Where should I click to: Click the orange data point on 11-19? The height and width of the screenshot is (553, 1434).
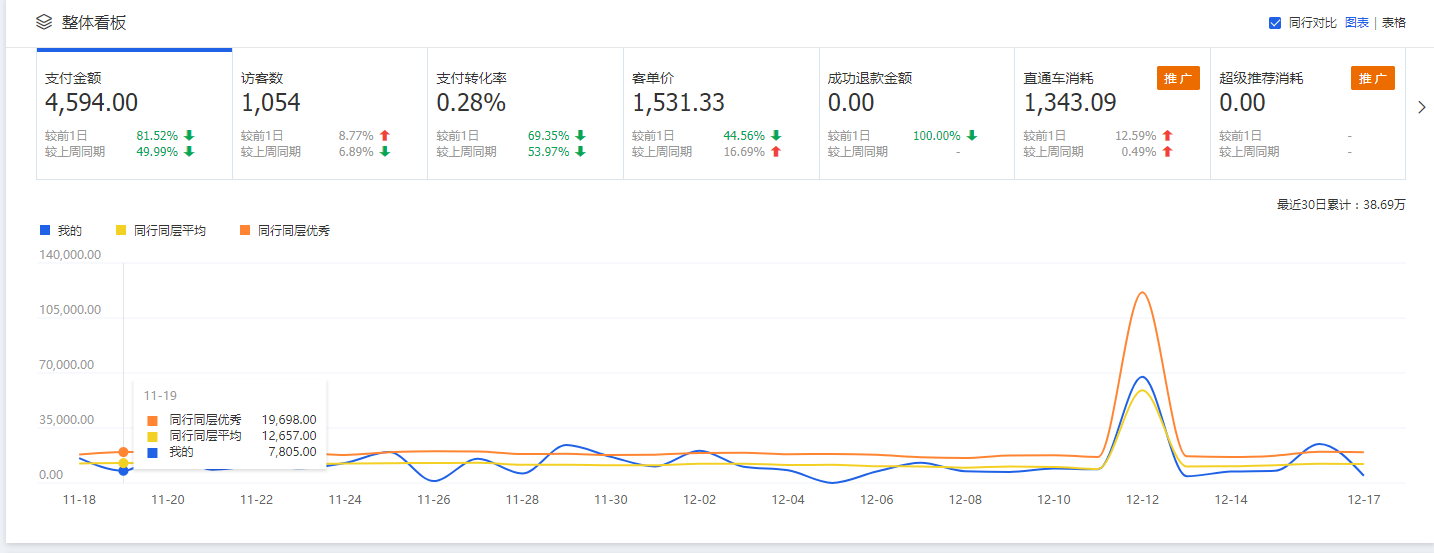pyautogui.click(x=123, y=452)
